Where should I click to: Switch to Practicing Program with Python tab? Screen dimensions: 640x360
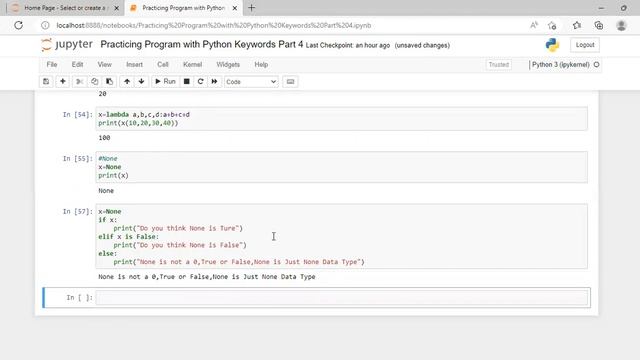point(184,8)
